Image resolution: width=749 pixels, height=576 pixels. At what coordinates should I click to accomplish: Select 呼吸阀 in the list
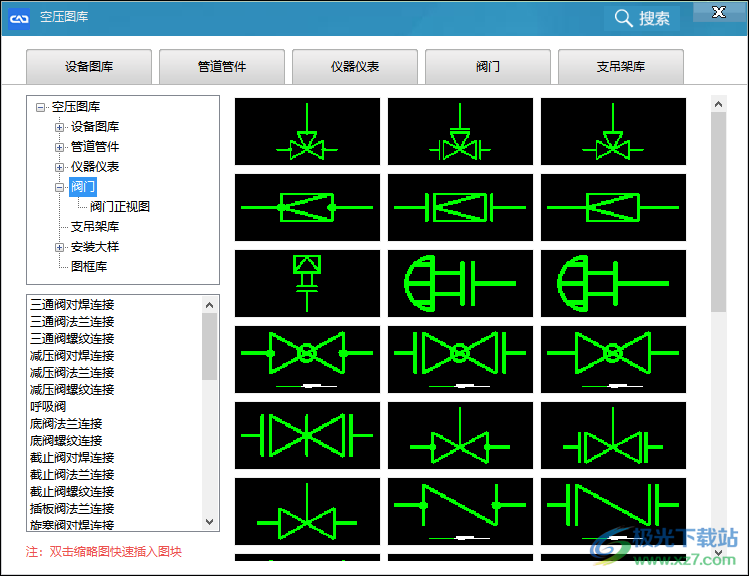point(48,407)
